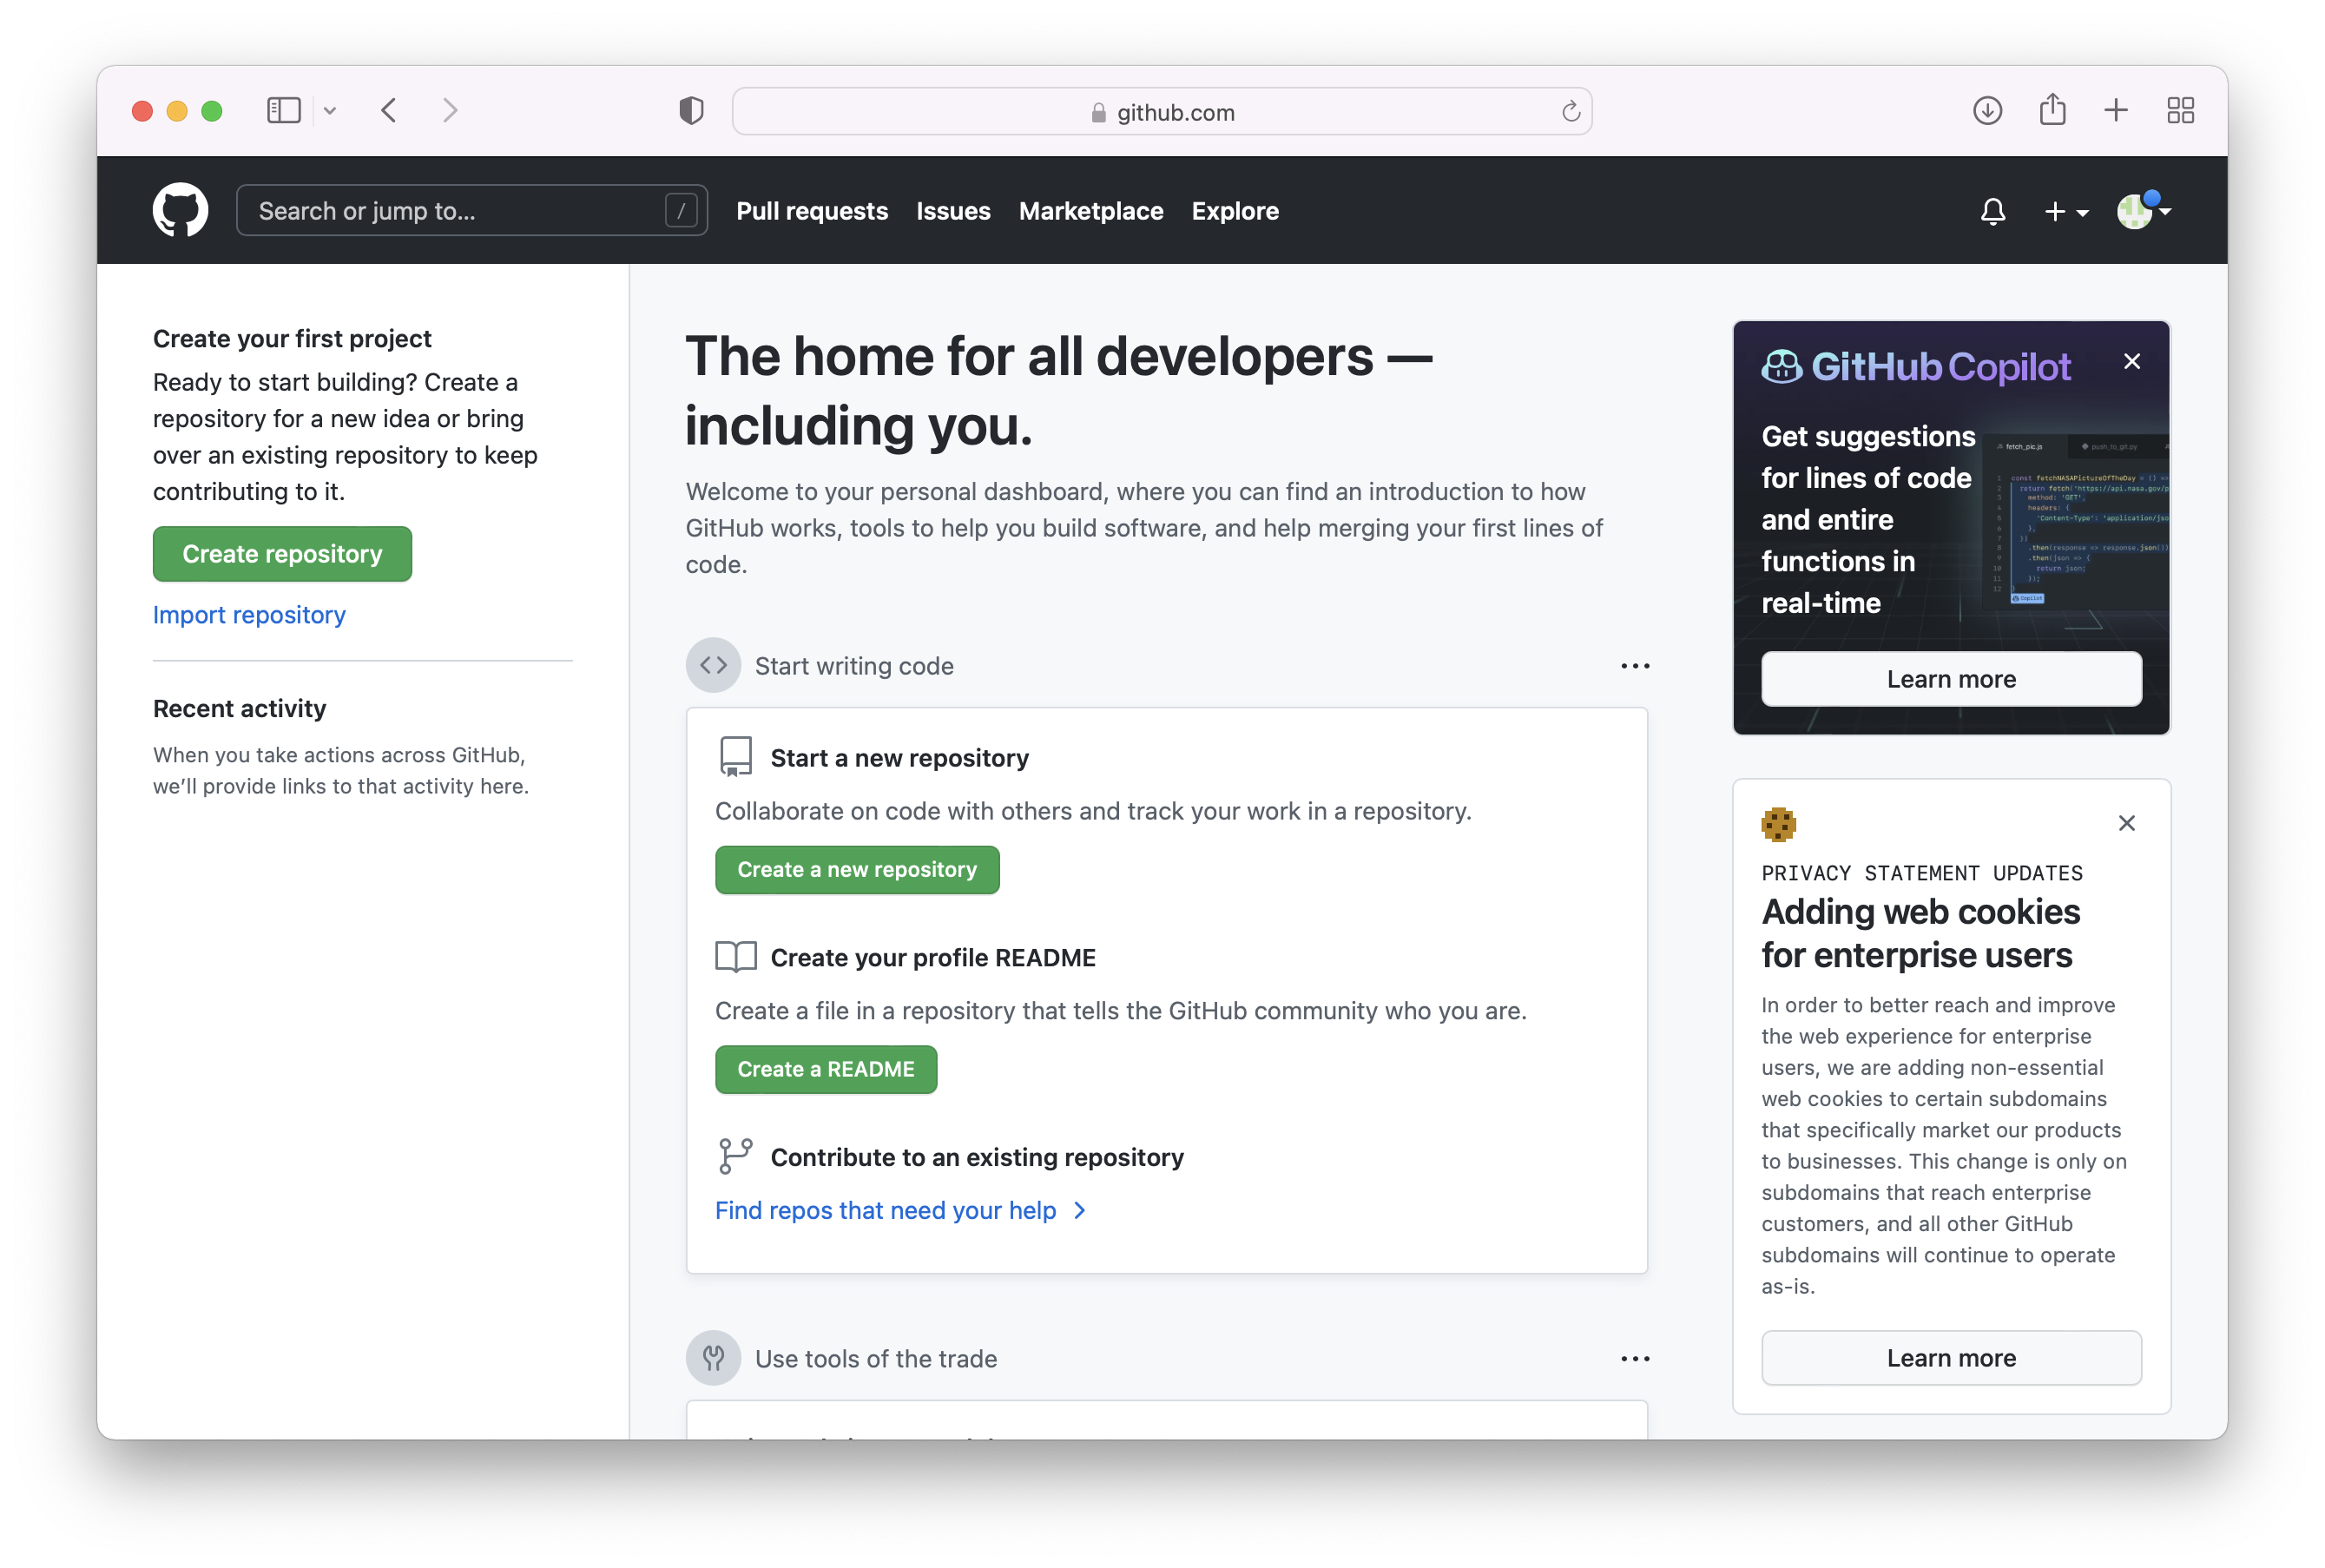
Task: Click the GitHub octocat logo
Action: (180, 210)
